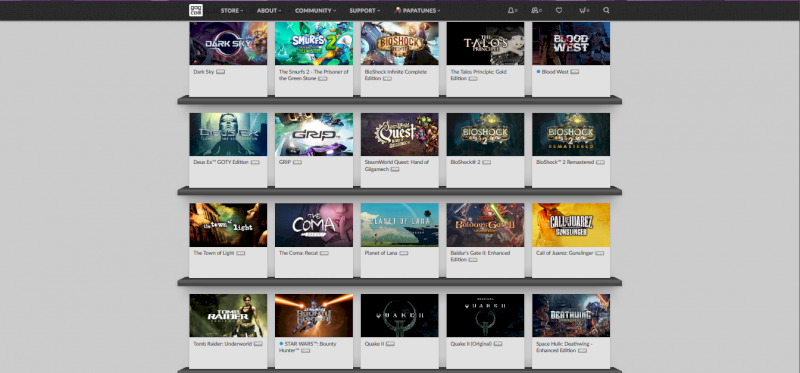800x373 pixels.
Task: Expand the STORE menu
Action: (x=232, y=10)
